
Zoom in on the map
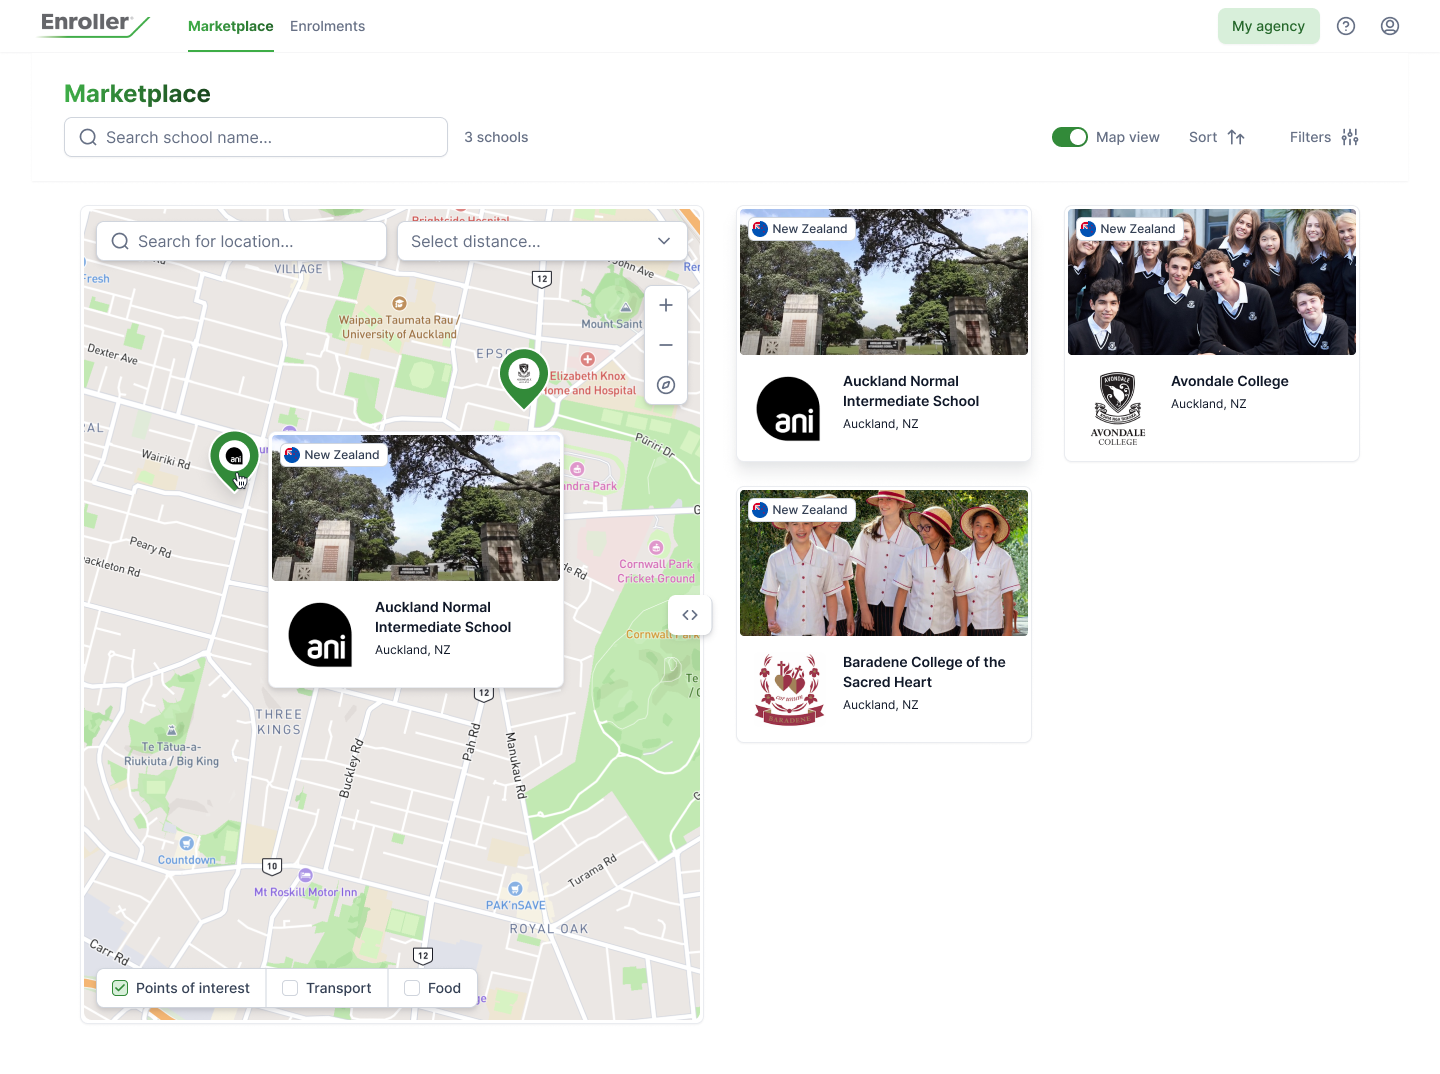pyautogui.click(x=666, y=305)
